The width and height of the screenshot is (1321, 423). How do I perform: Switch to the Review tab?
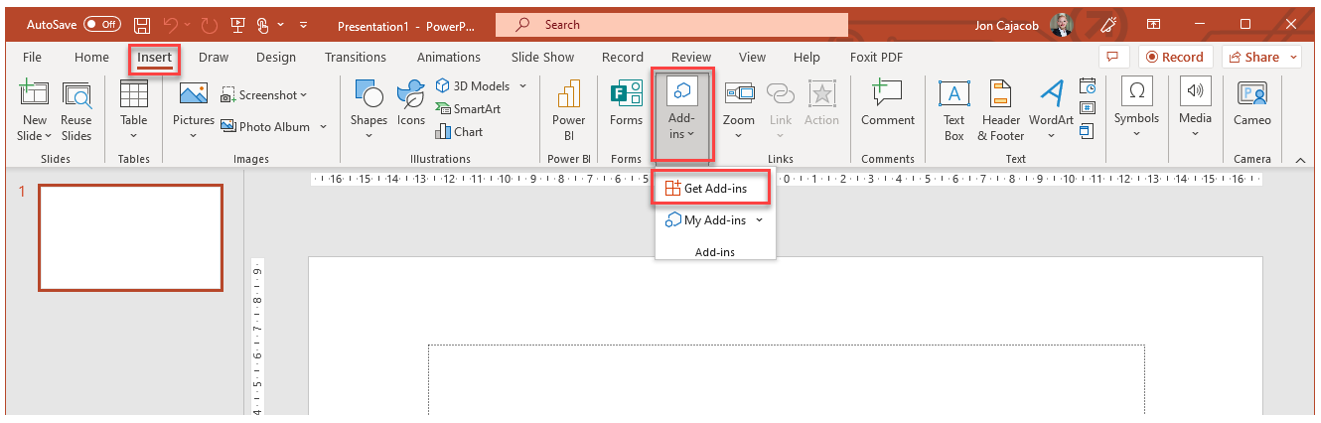(x=691, y=57)
